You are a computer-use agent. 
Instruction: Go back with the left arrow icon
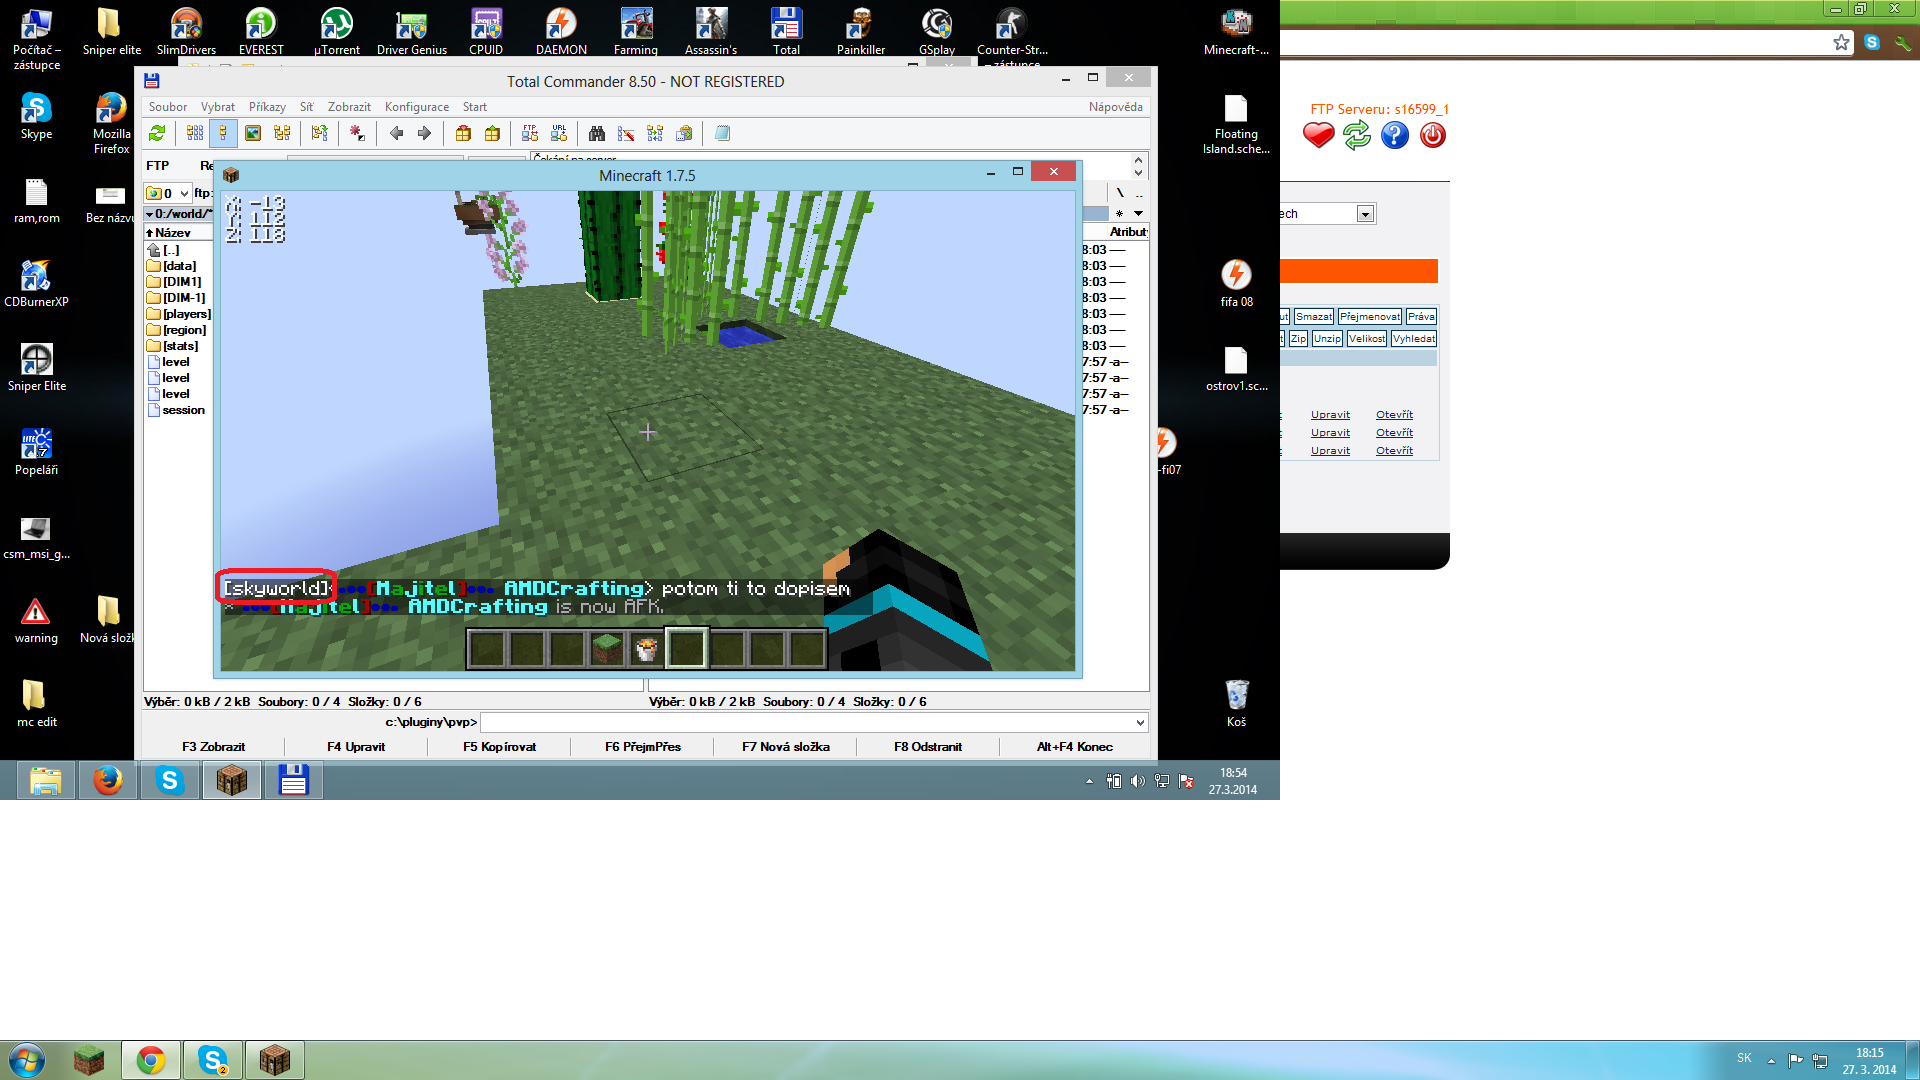pos(397,133)
